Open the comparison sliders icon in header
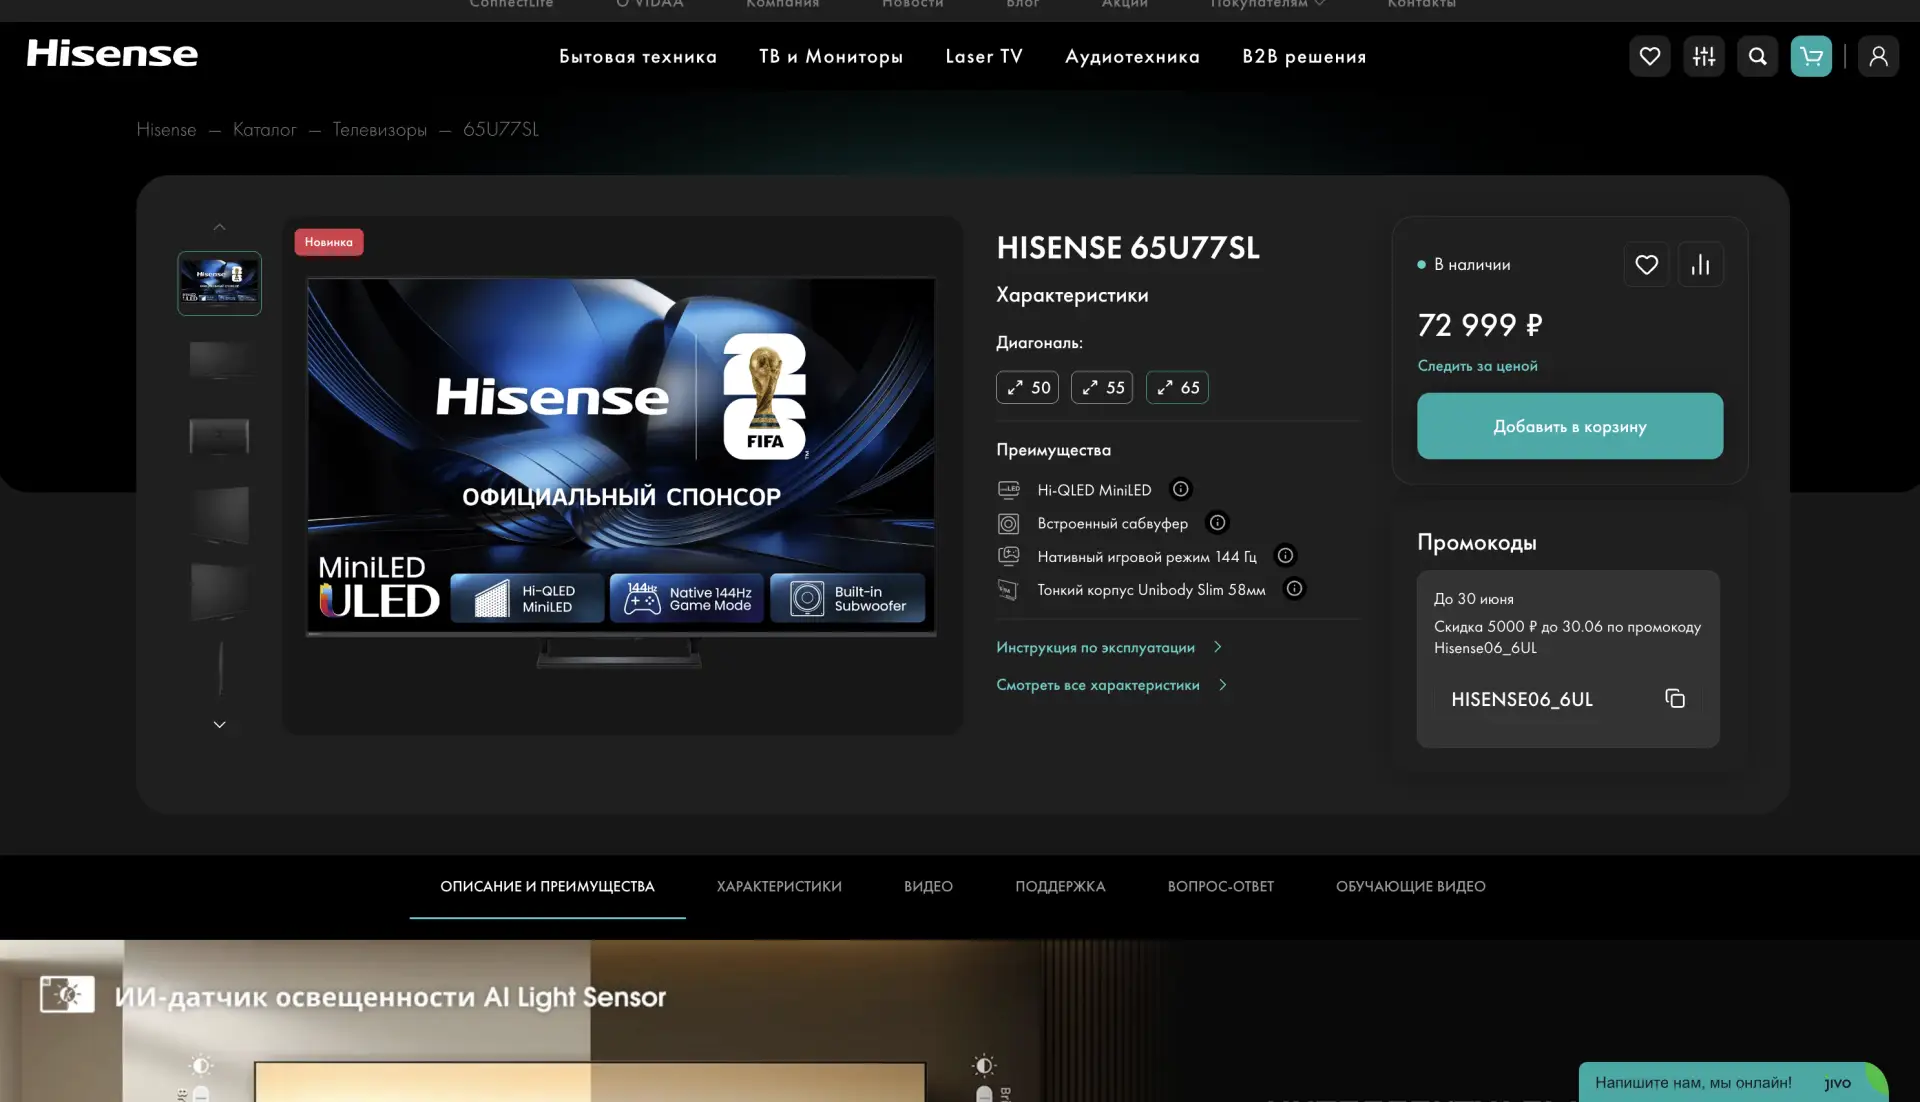Viewport: 1920px width, 1102px height. (1704, 56)
